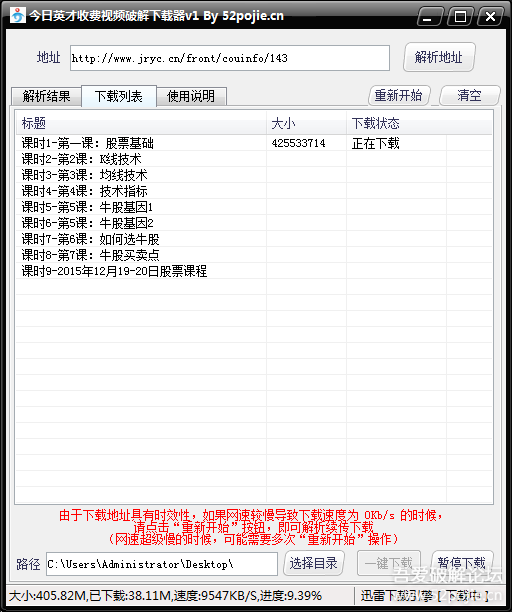Click the 解析地址 button
512x612 pixels.
pyautogui.click(x=439, y=57)
